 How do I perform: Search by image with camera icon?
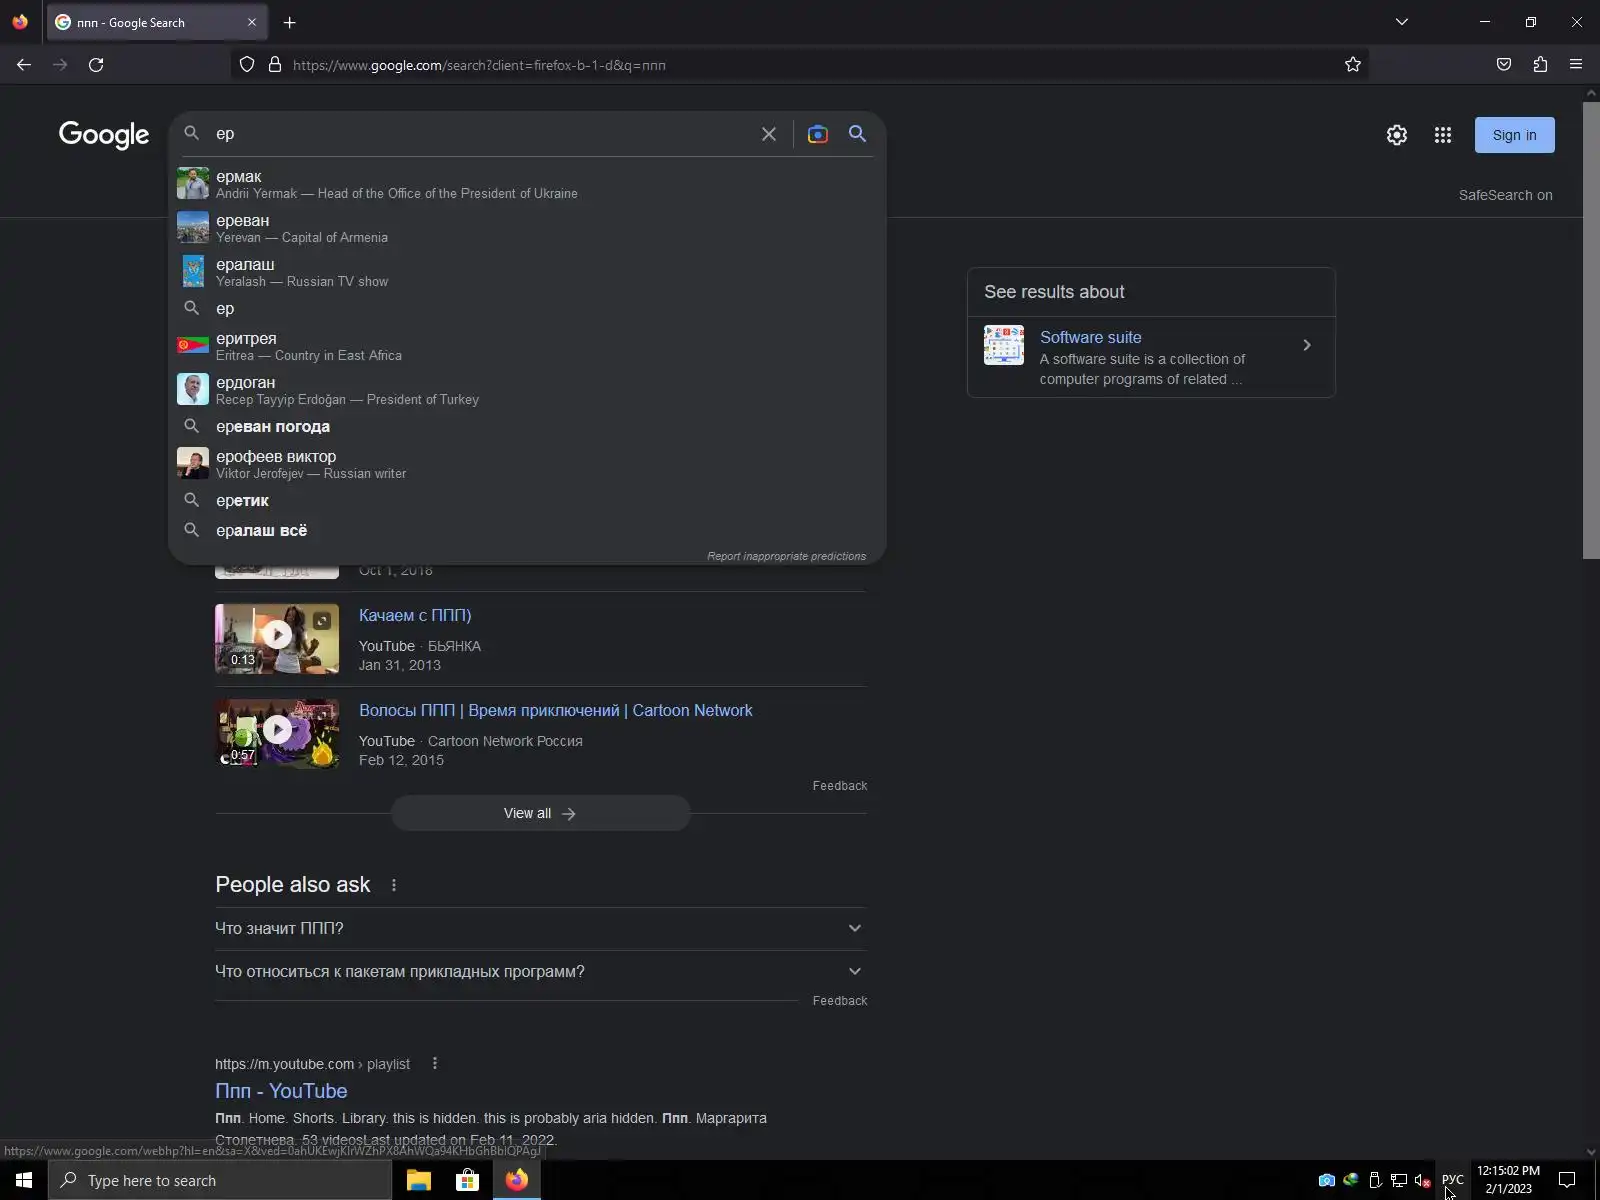[818, 134]
